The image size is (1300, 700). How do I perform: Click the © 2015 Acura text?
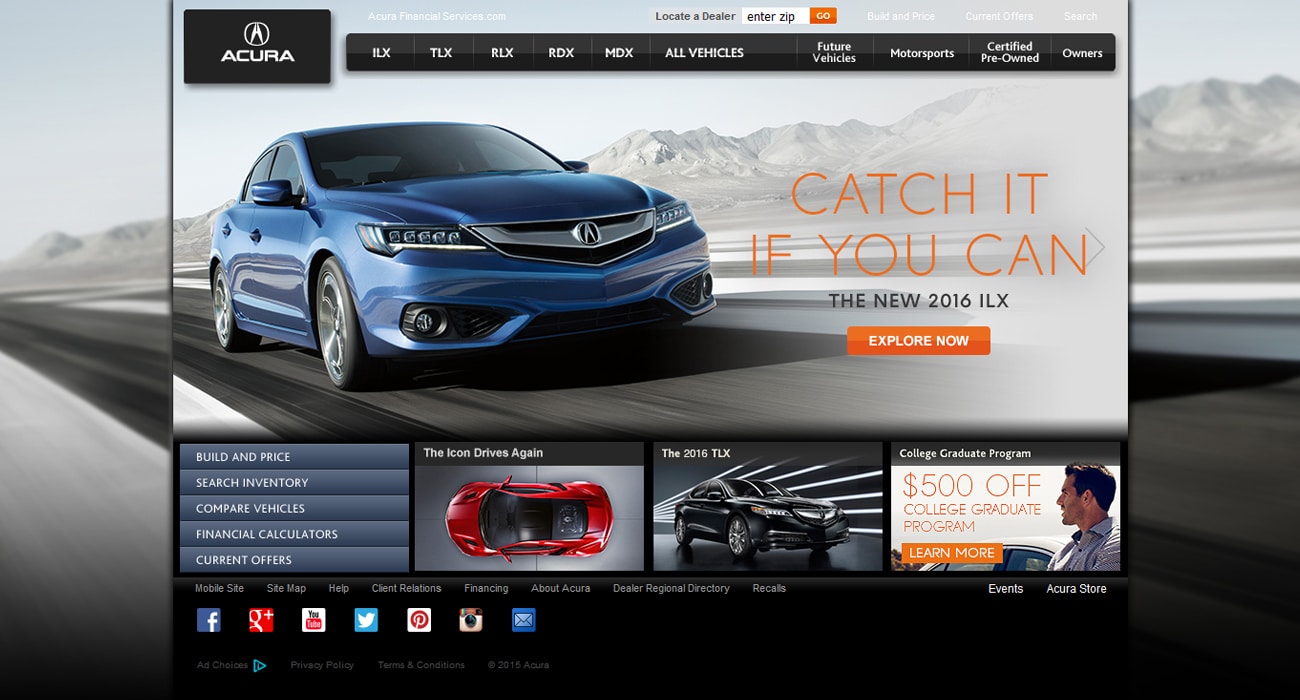518,665
